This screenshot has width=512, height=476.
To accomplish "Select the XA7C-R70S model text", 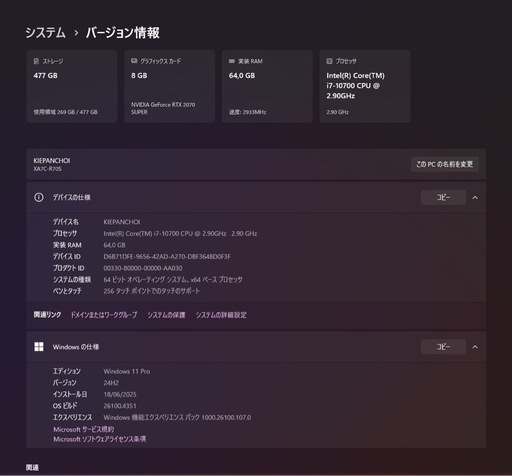I will pos(47,169).
